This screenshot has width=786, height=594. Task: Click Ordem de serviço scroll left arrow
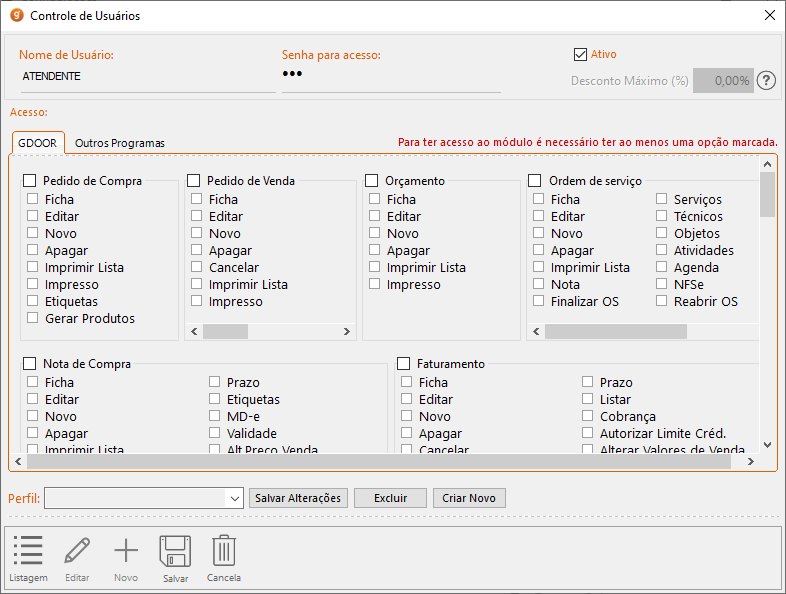[536, 331]
